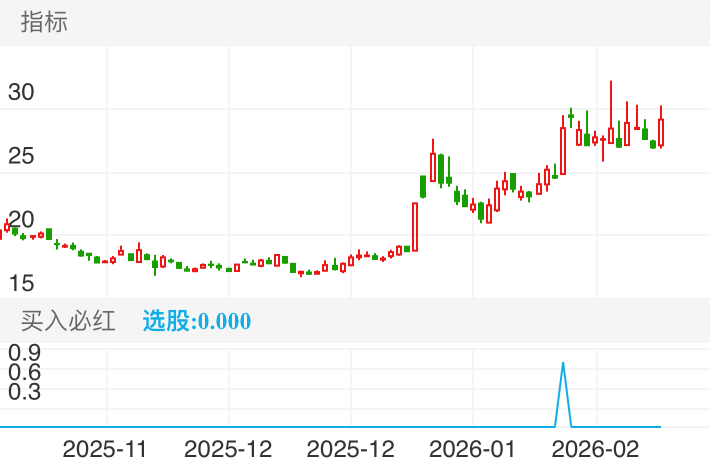Image resolution: width=710 pixels, height=472 pixels.
Task: Click the 0.6 indicator axis label
Action: [24, 372]
